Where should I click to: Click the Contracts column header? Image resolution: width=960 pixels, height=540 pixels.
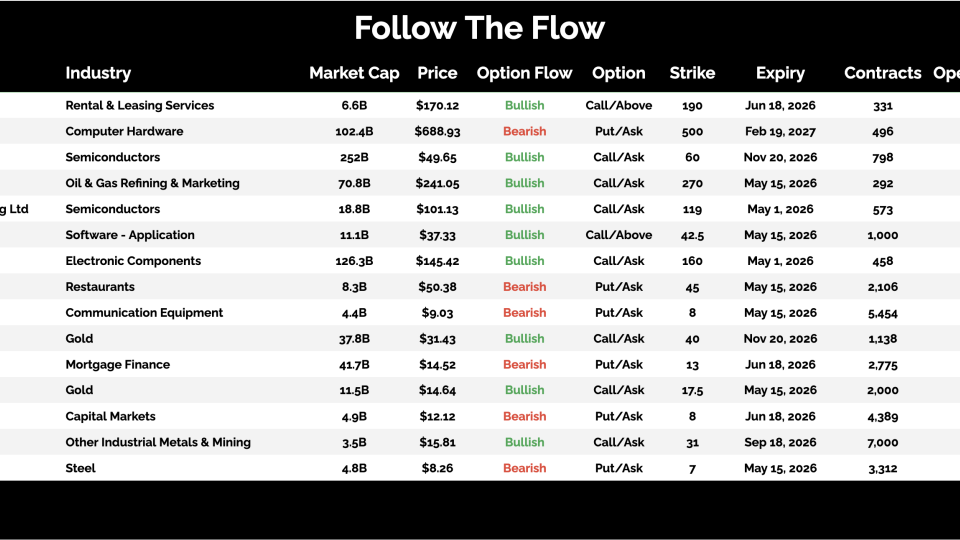click(x=882, y=73)
